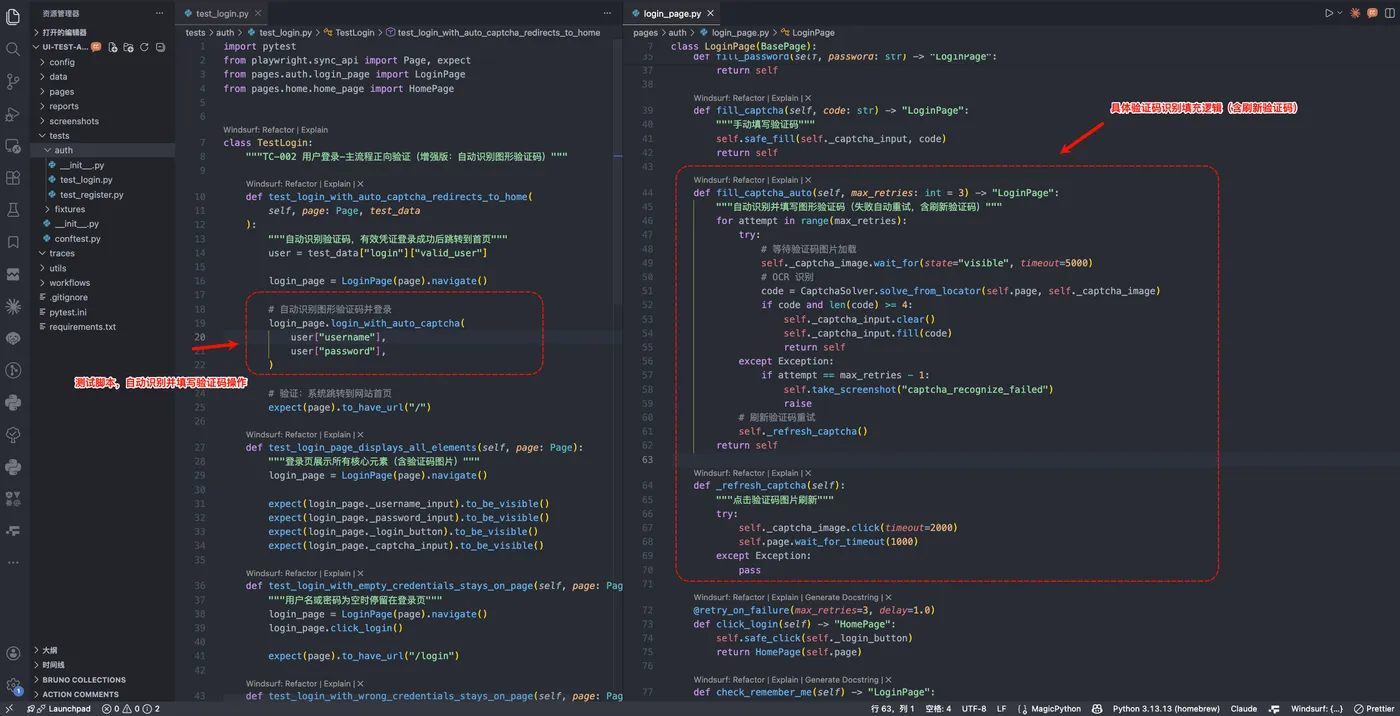Collapse the auth folder
The width and height of the screenshot is (1400, 716).
pyautogui.click(x=102, y=150)
